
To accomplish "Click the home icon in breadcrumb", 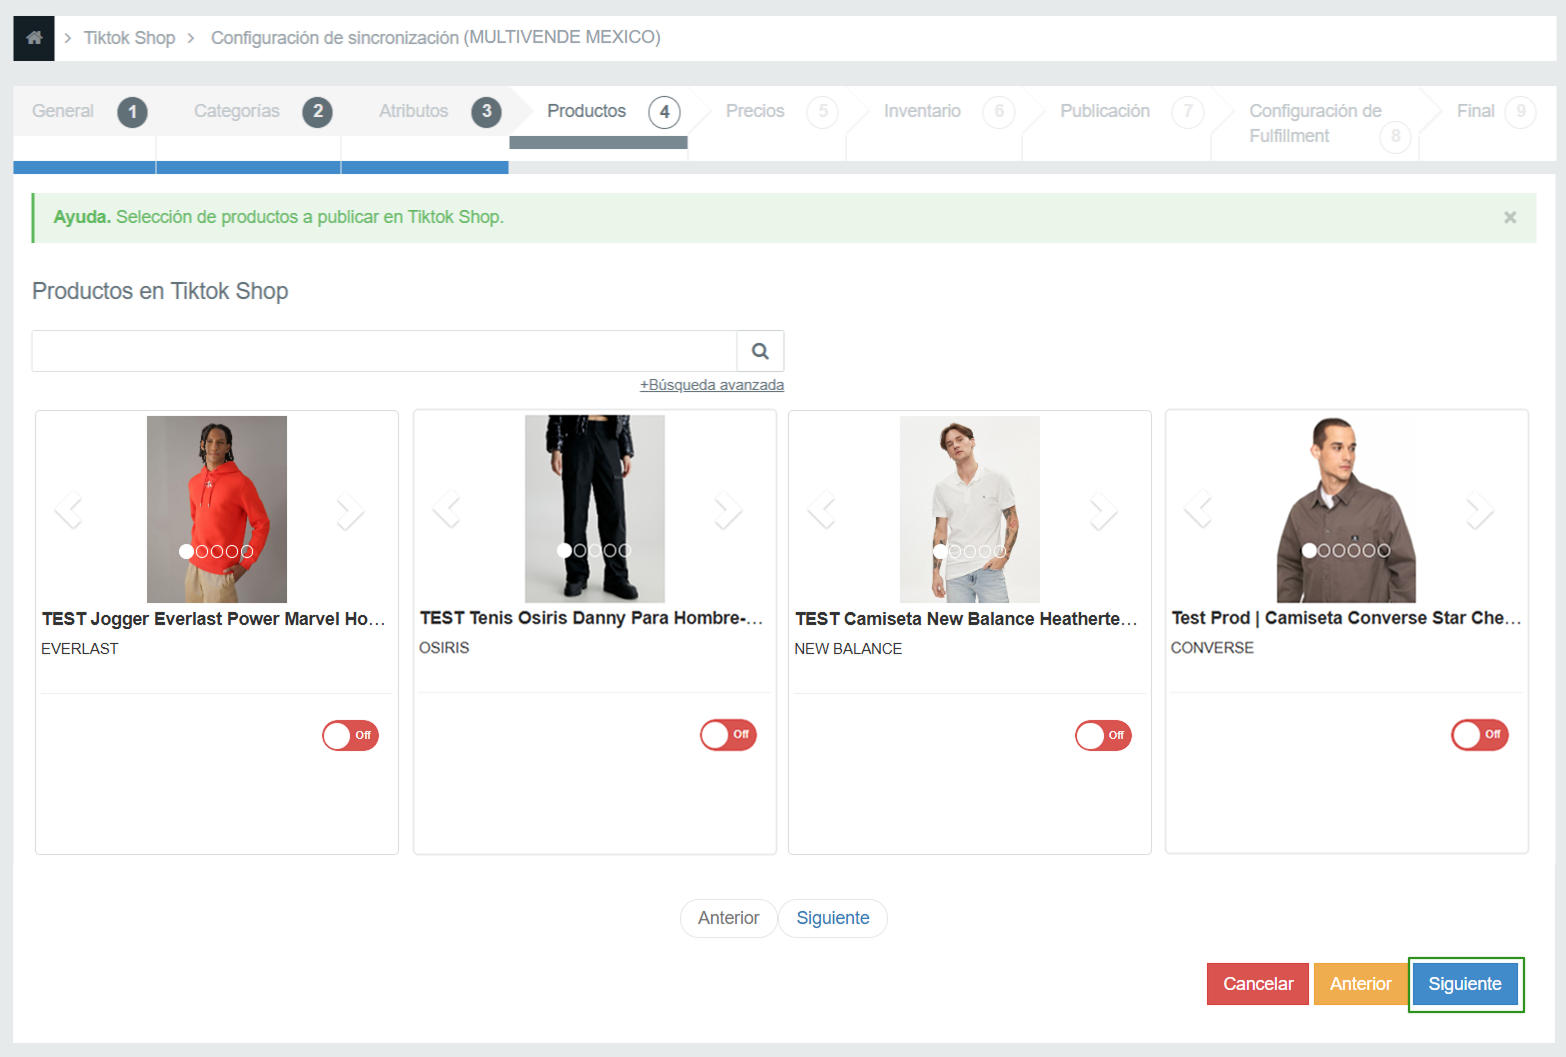I will pyautogui.click(x=34, y=38).
